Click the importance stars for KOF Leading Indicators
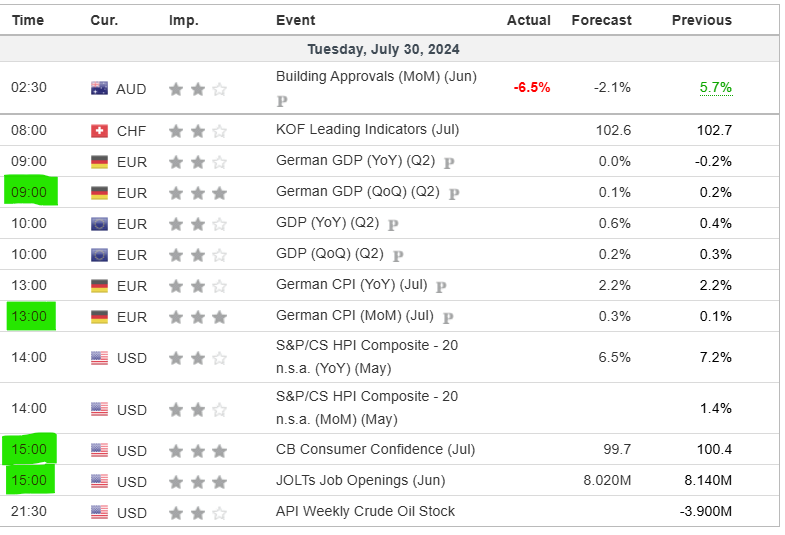 click(x=197, y=130)
